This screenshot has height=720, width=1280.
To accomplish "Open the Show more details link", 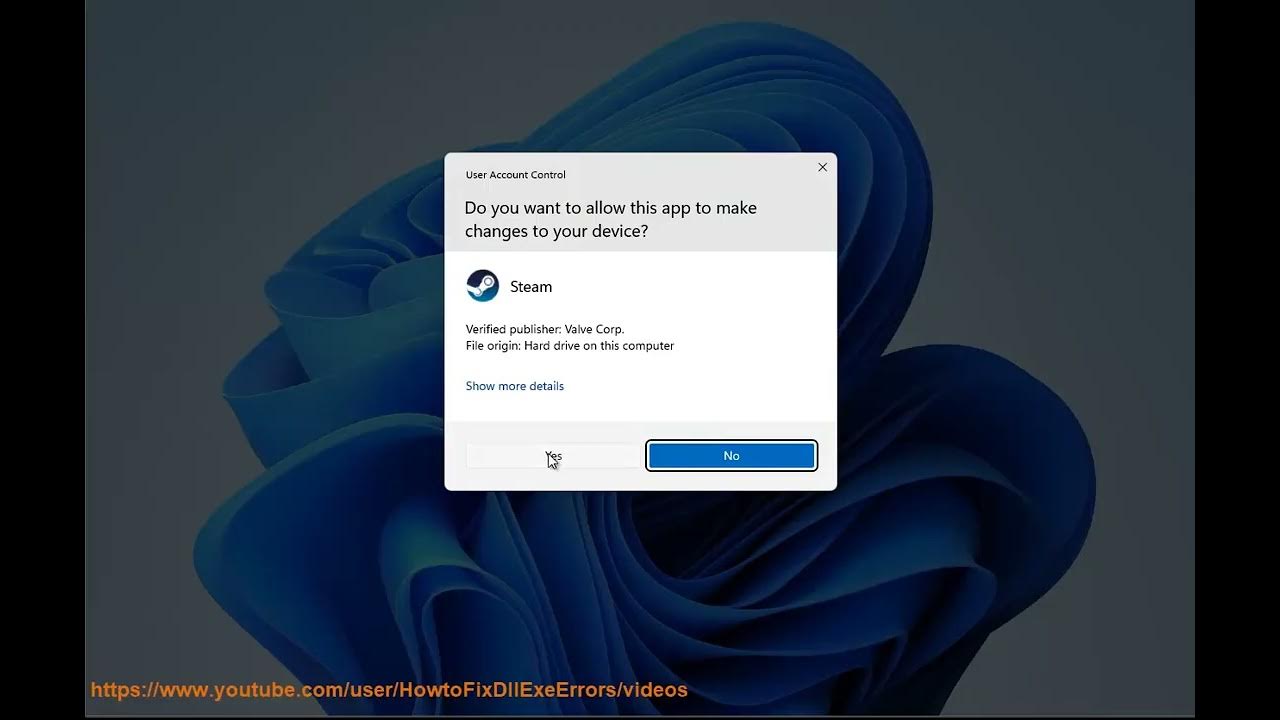I will 514,386.
